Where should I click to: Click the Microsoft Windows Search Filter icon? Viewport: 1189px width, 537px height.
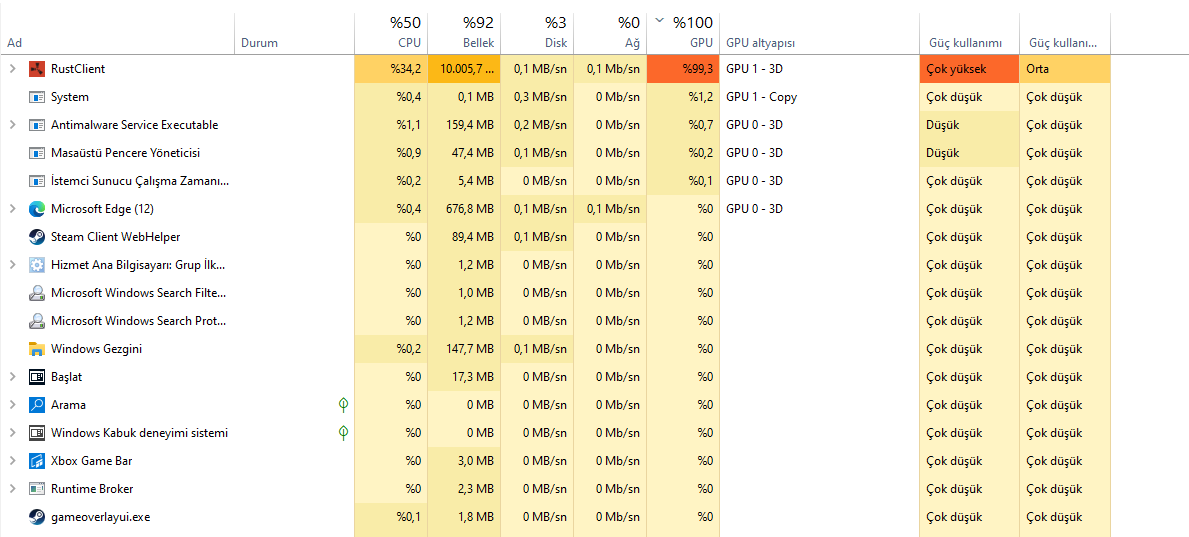(36, 293)
